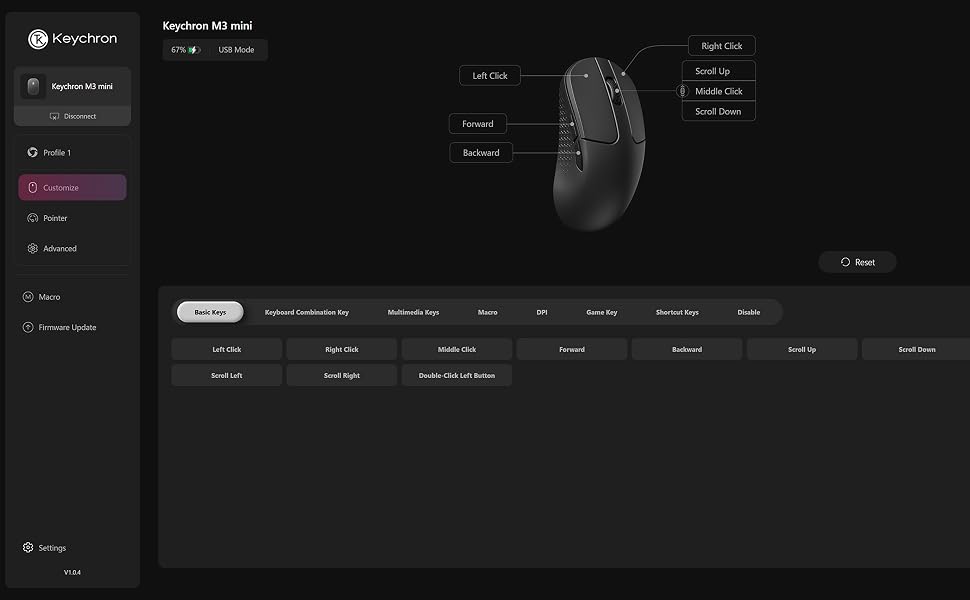Viewport: 970px width, 600px height.
Task: Assign the Backward basic key
Action: pyautogui.click(x=687, y=349)
